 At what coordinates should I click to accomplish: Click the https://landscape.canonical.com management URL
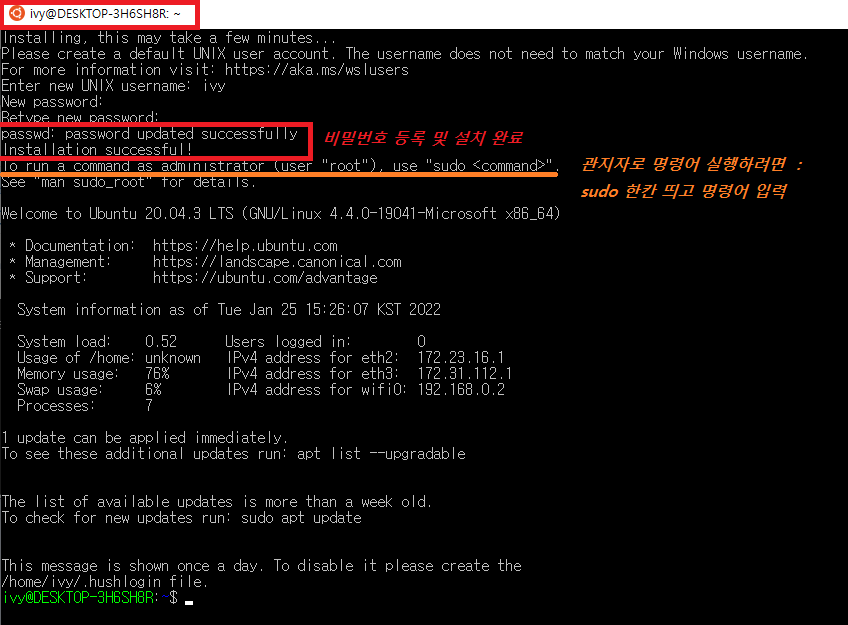277,262
